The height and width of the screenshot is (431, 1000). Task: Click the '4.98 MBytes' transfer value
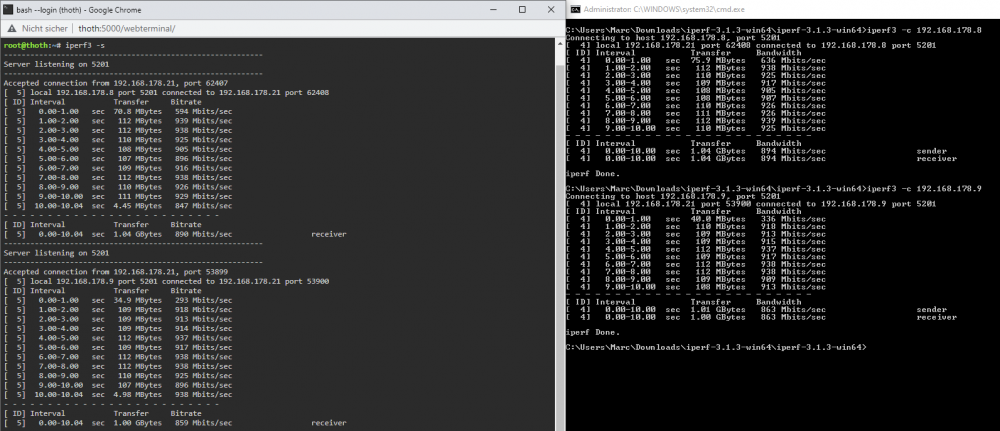pyautogui.click(x=138, y=395)
